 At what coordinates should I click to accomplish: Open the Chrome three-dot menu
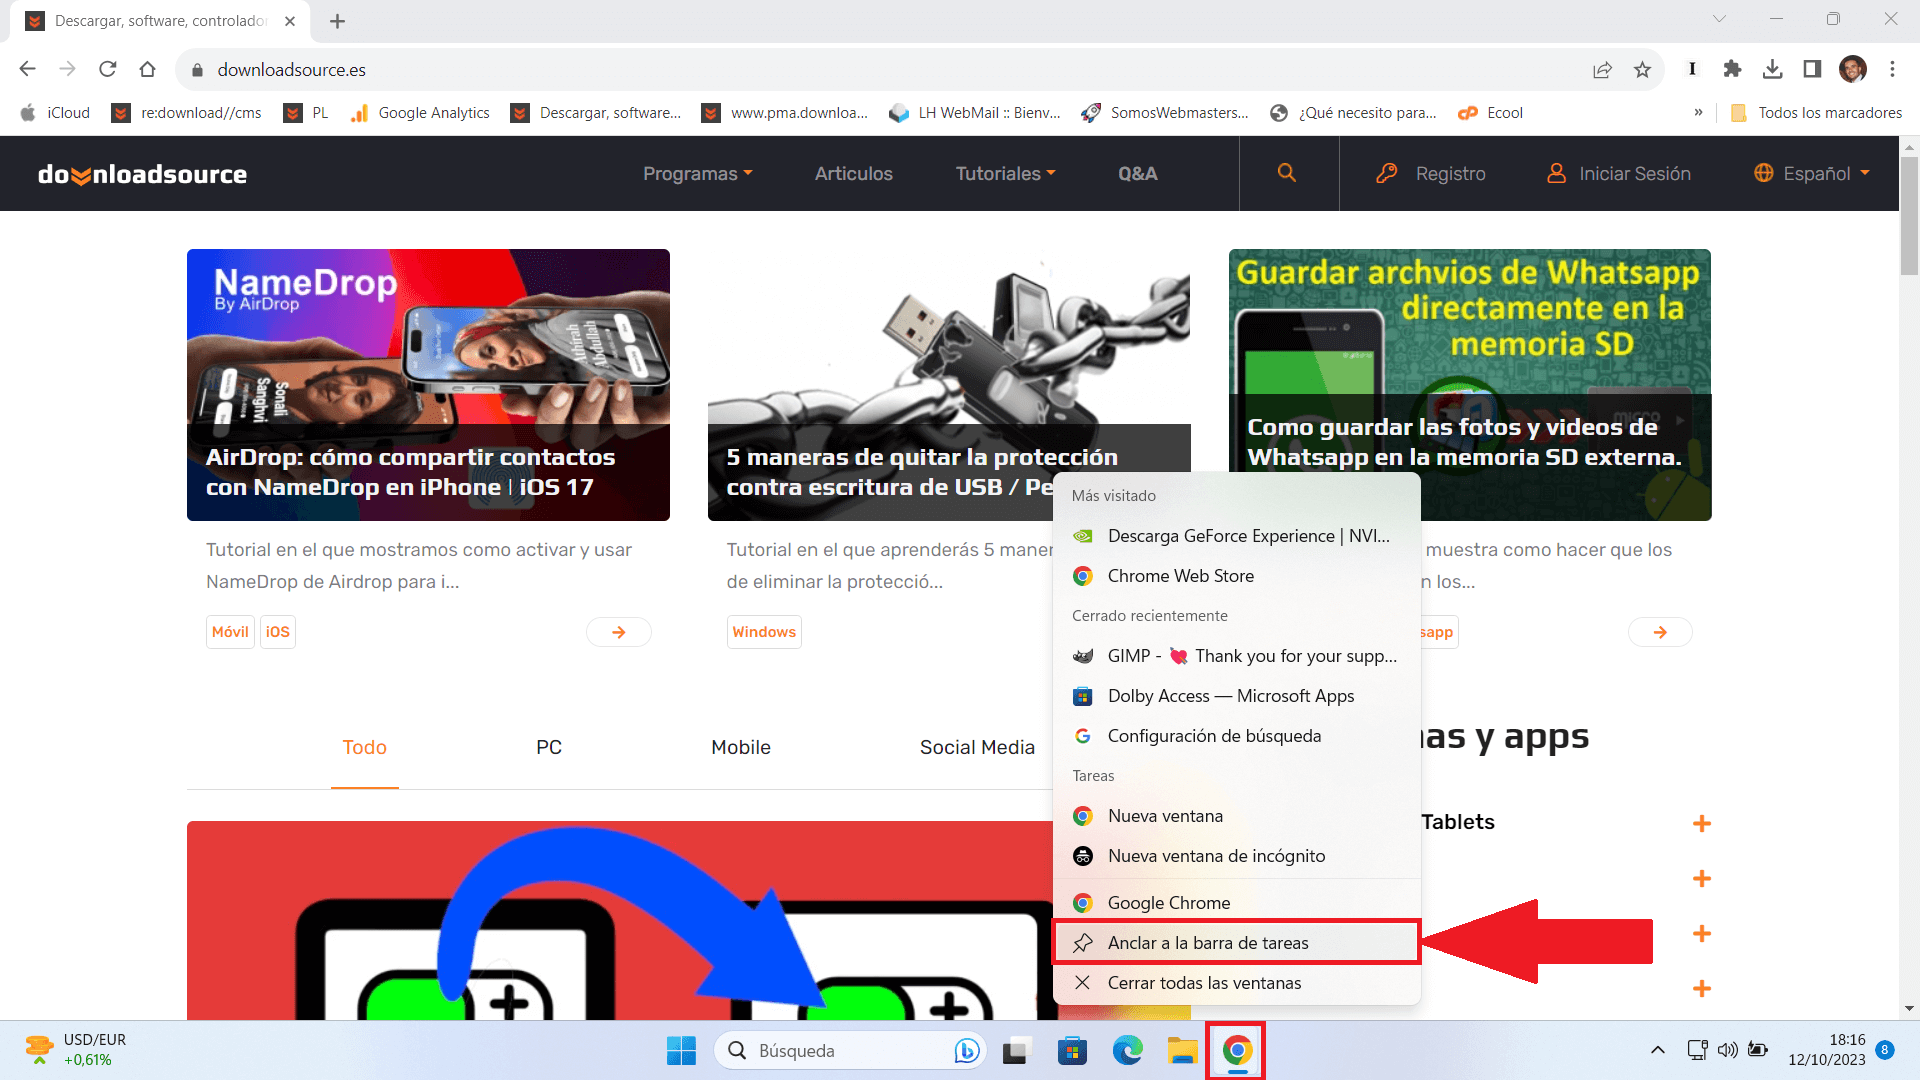tap(1892, 69)
